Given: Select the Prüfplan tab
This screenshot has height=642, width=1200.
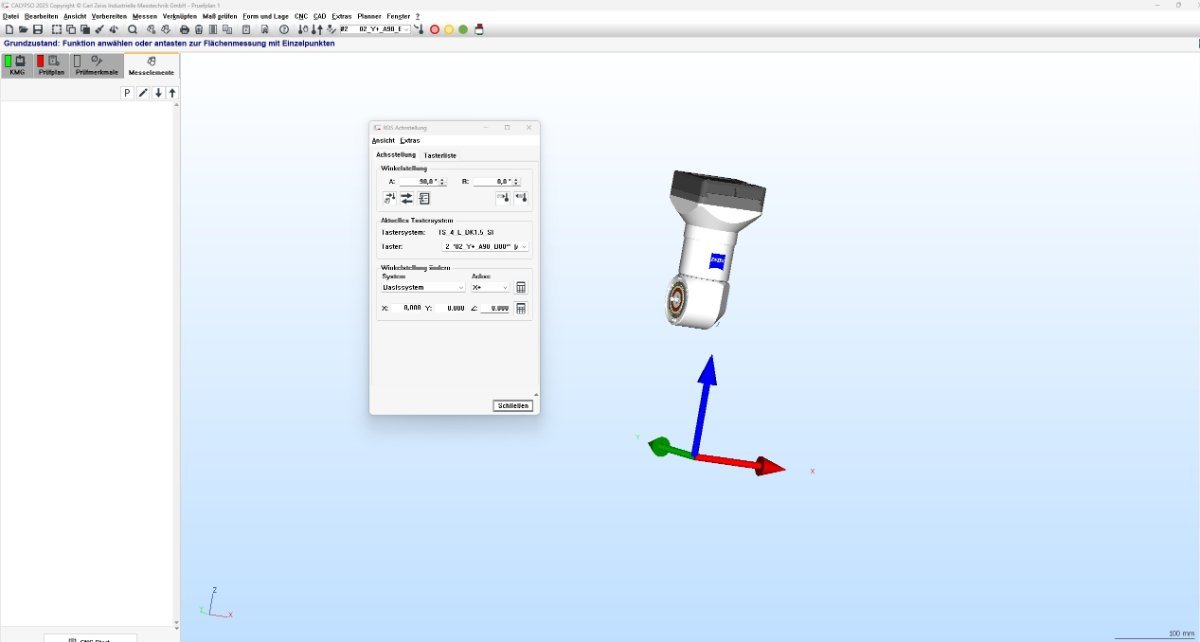Looking at the screenshot, I should (x=51, y=67).
